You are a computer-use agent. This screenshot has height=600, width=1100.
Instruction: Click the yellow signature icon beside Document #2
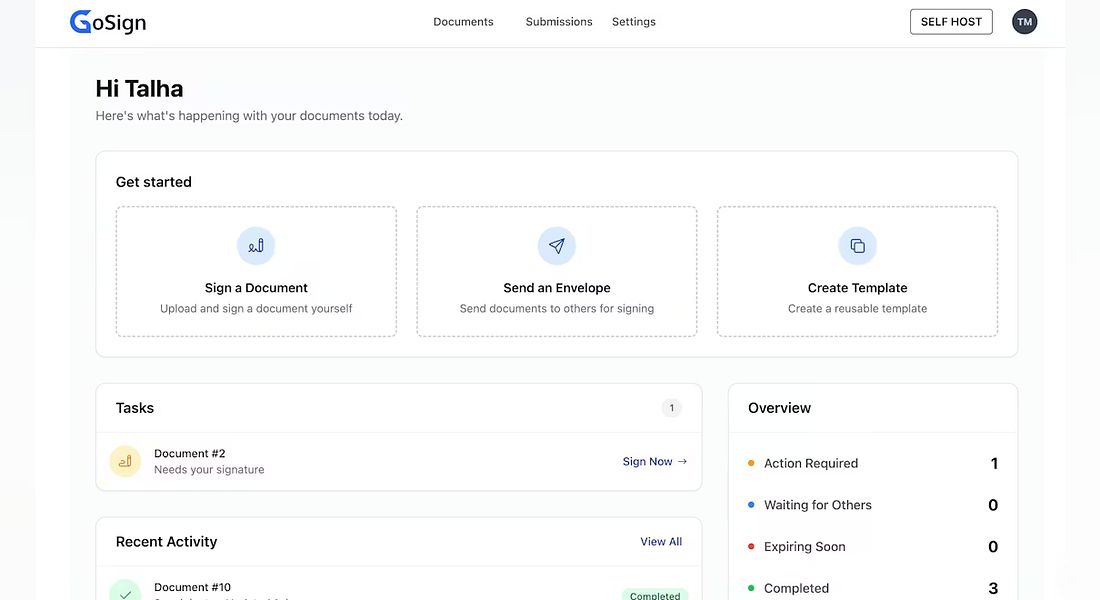coord(125,461)
